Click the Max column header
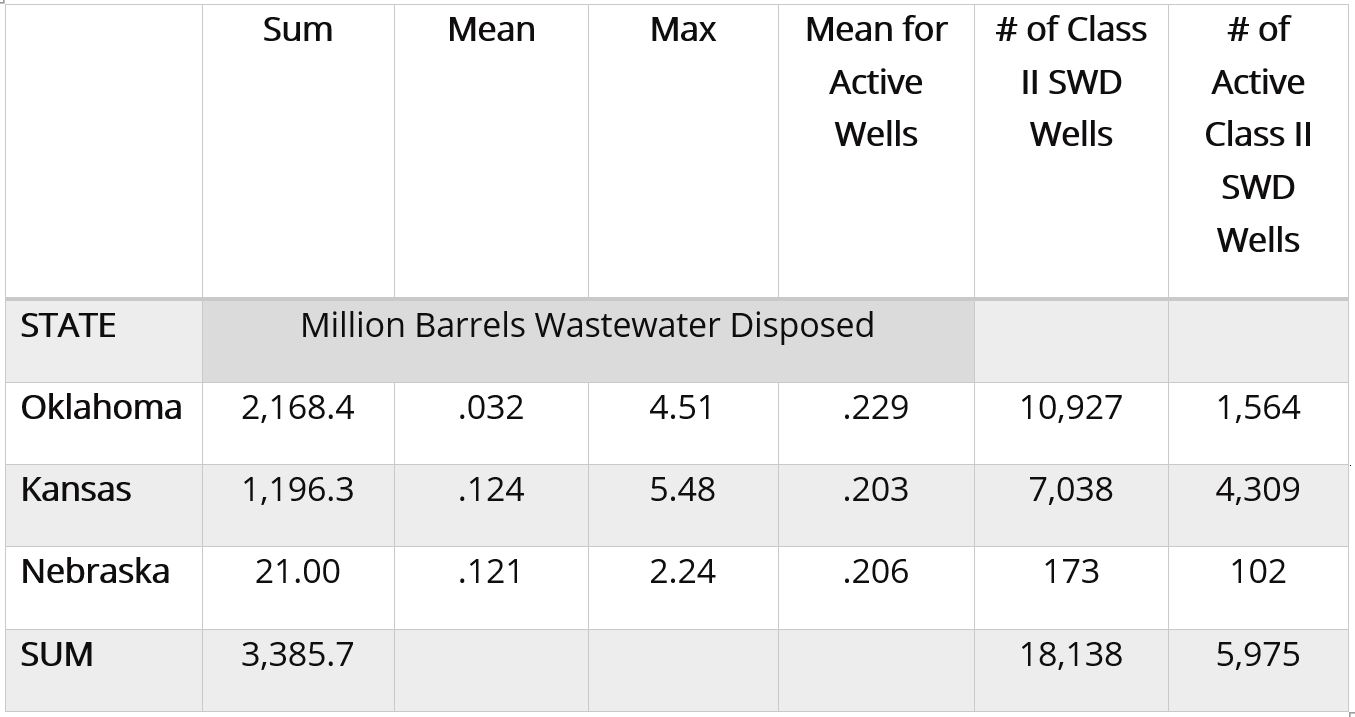 pyautogui.click(x=683, y=30)
